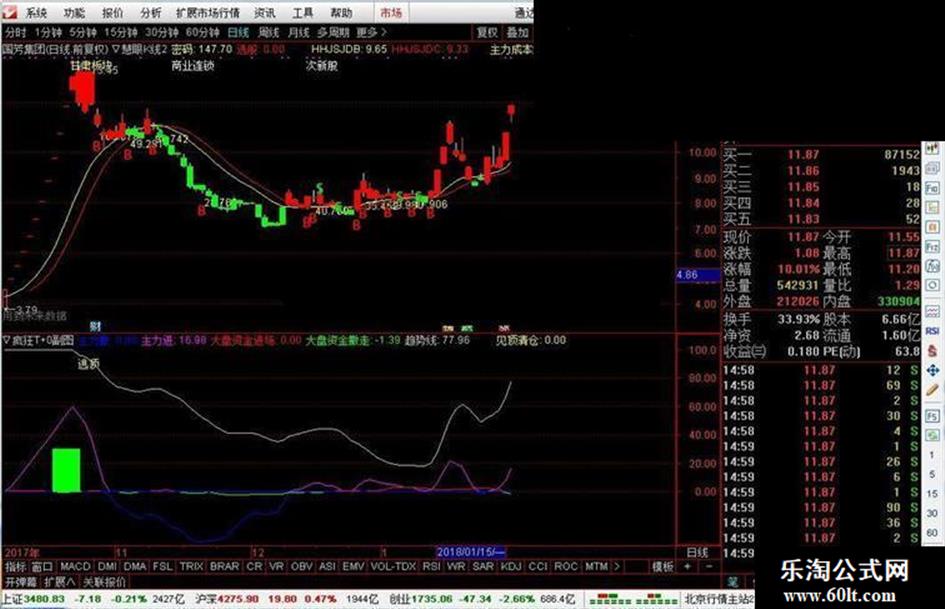
Task: Open the 多周期 multi-period view
Action: click(x=334, y=33)
